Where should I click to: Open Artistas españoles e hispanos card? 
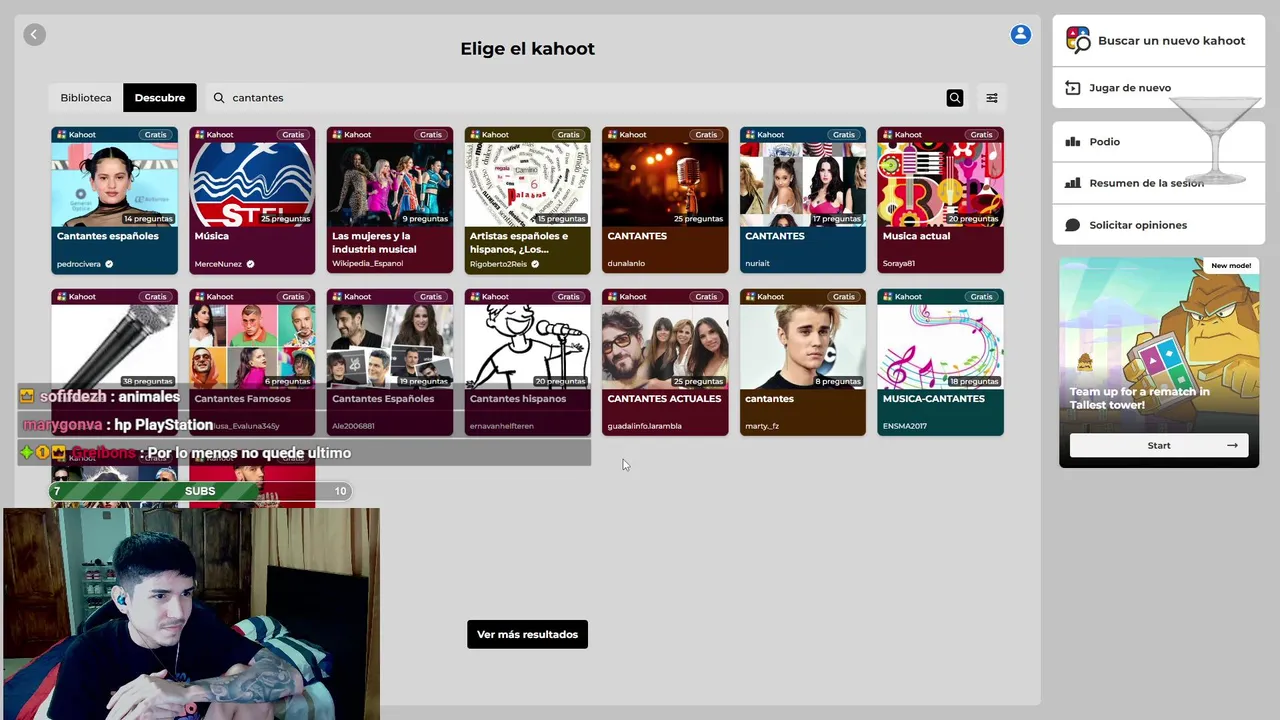click(527, 200)
